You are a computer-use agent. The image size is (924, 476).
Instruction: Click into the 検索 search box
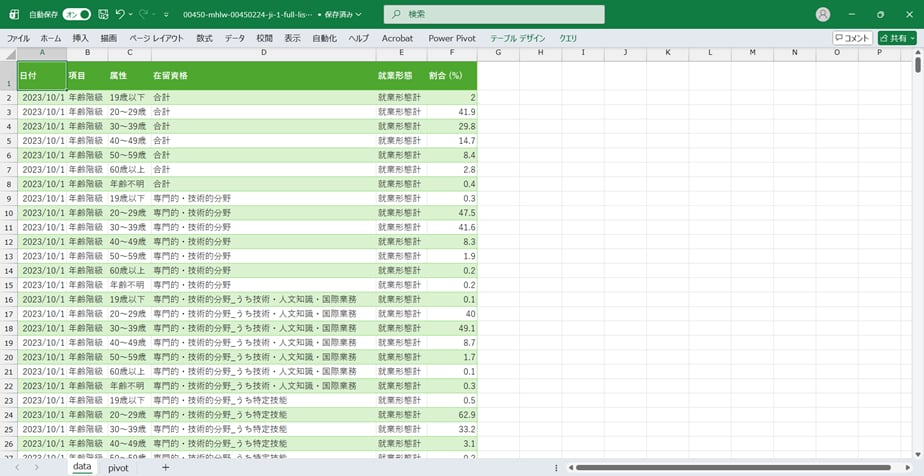pyautogui.click(x=494, y=14)
